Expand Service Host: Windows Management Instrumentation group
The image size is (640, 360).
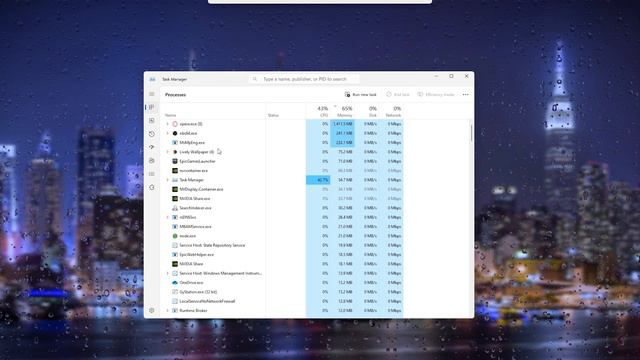(167, 273)
